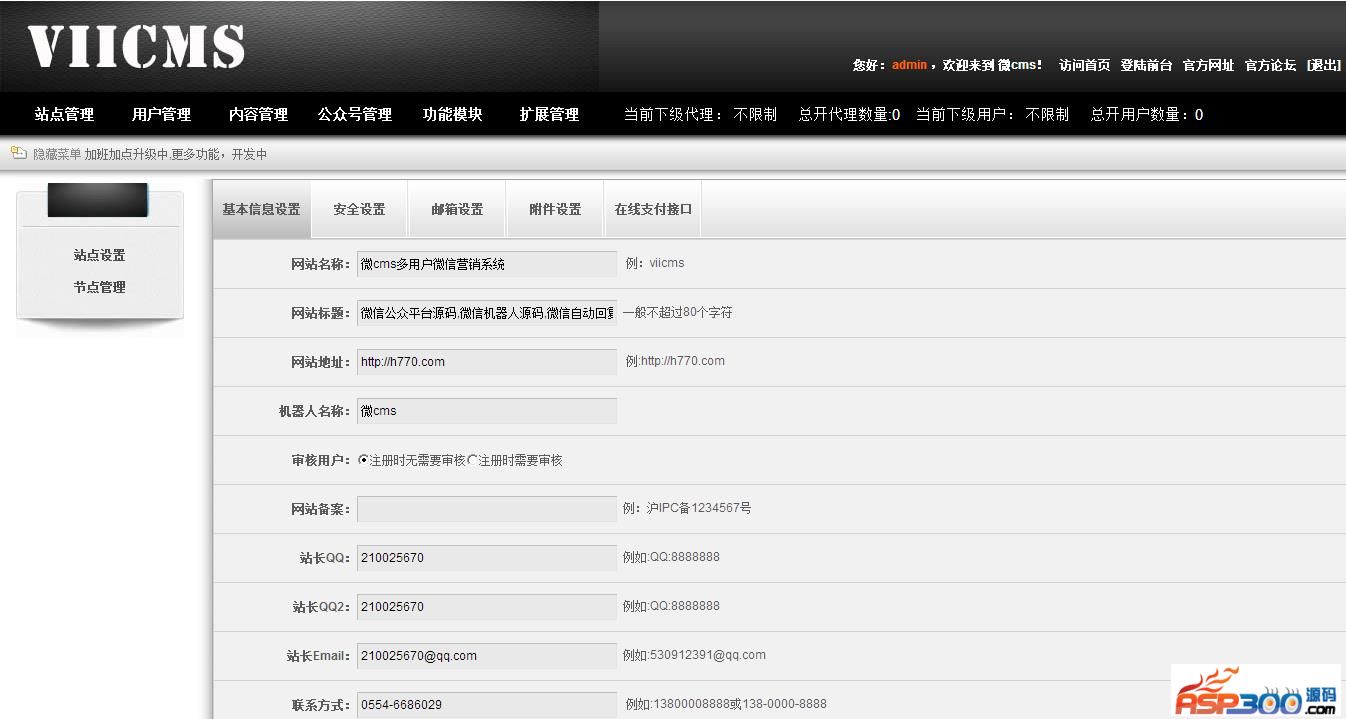Switch to 邮箱设置 tab
Screen dimensions: 1346x719
[x=457, y=209]
